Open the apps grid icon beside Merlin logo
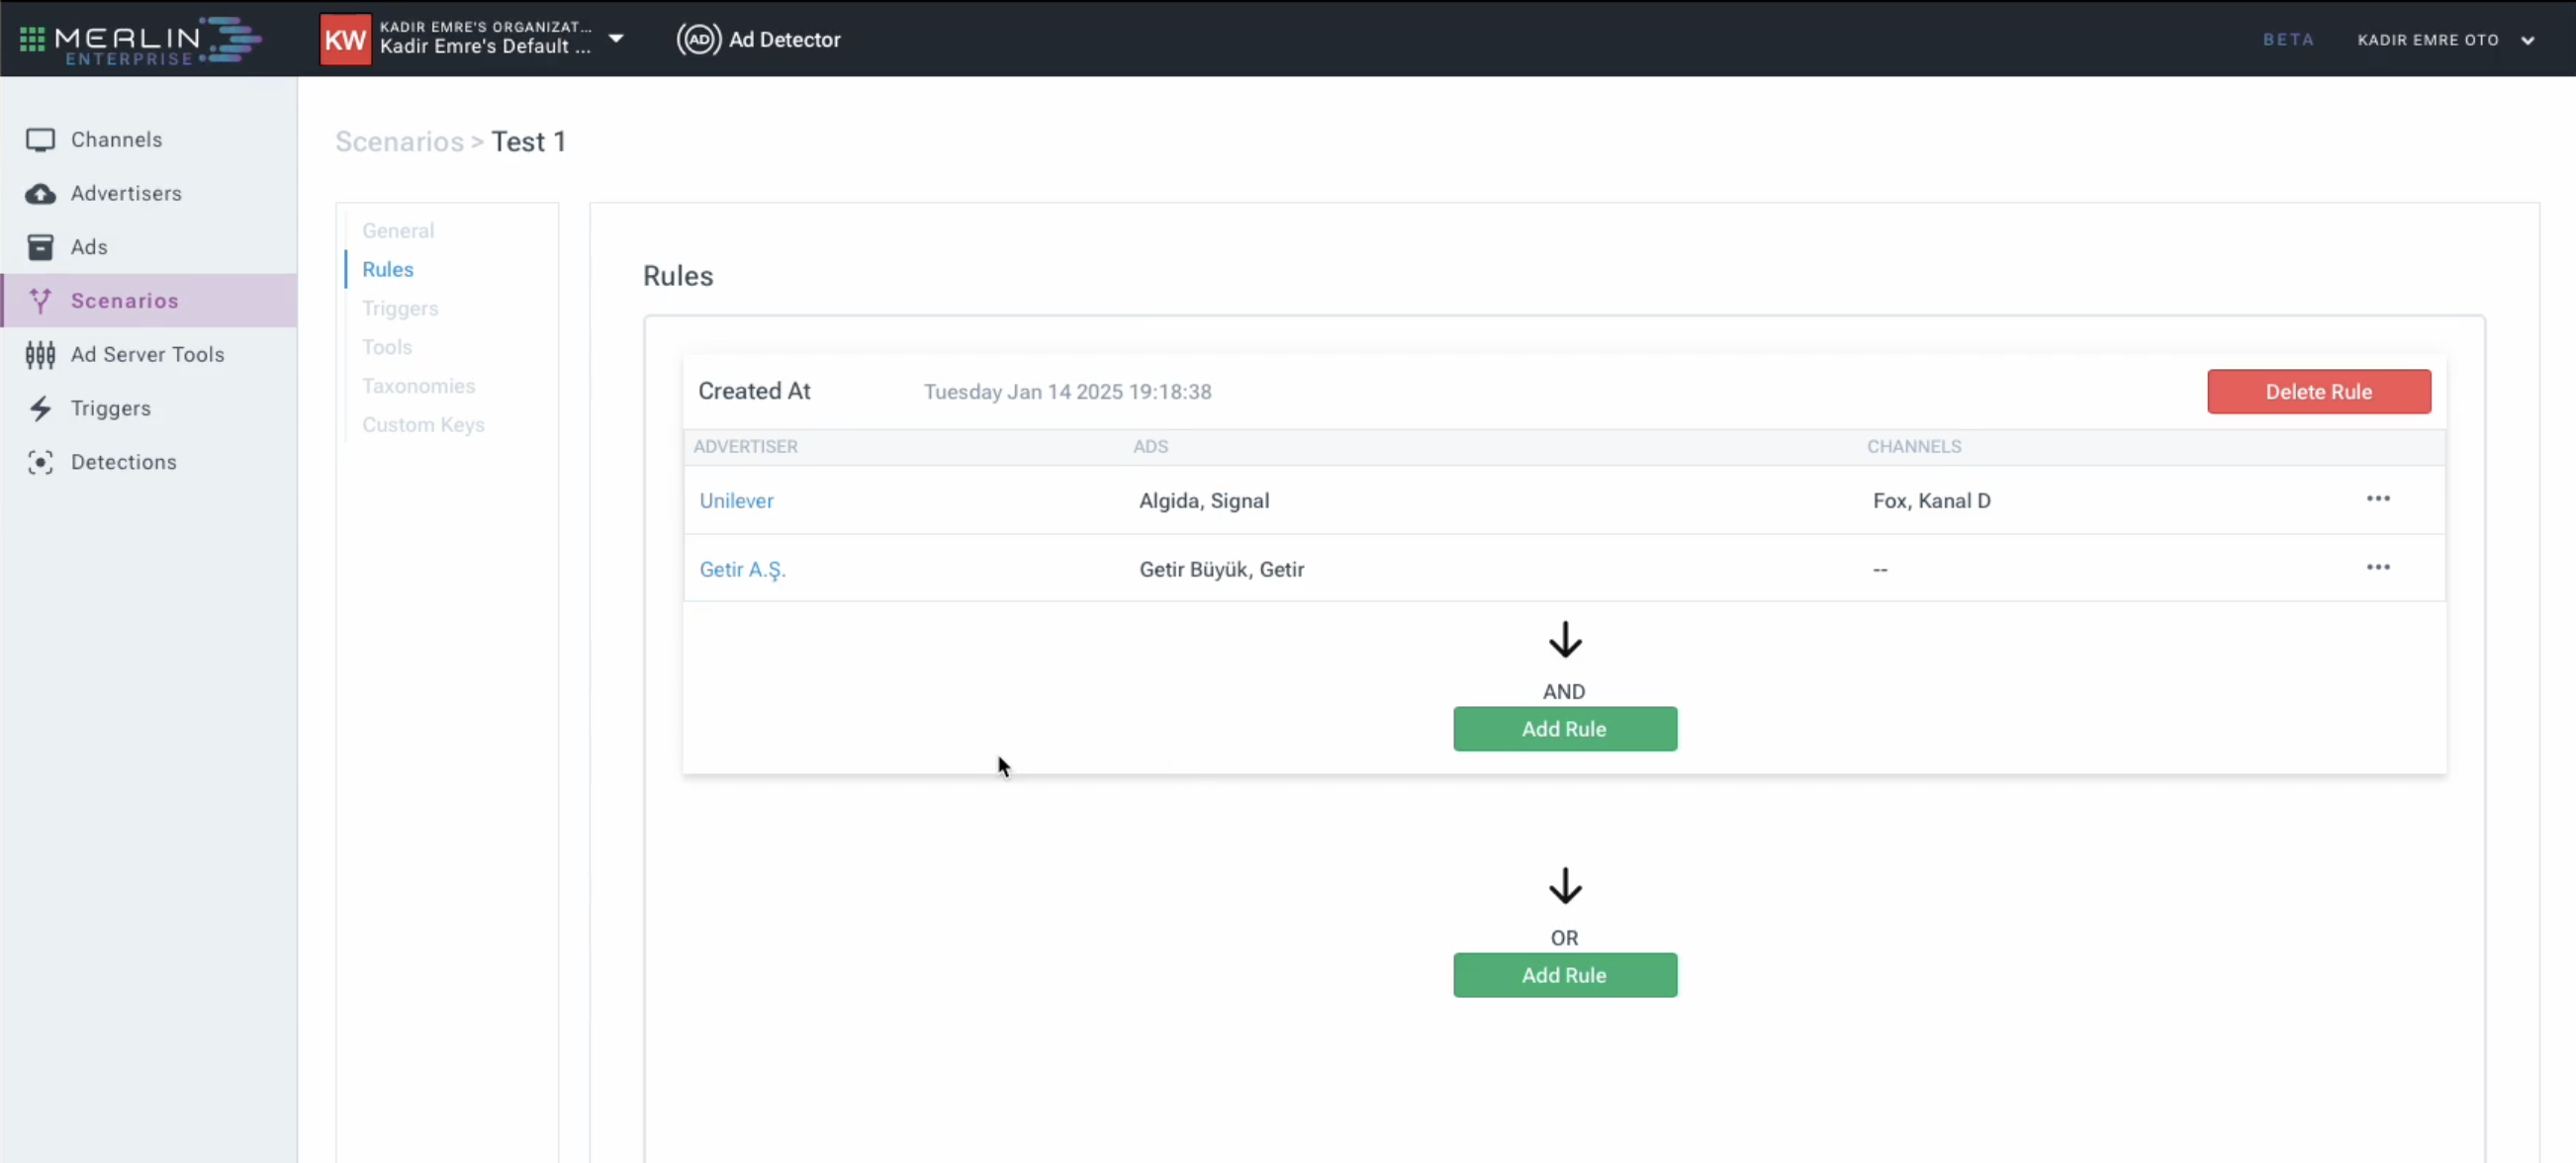This screenshot has height=1163, width=2576. pos(33,39)
